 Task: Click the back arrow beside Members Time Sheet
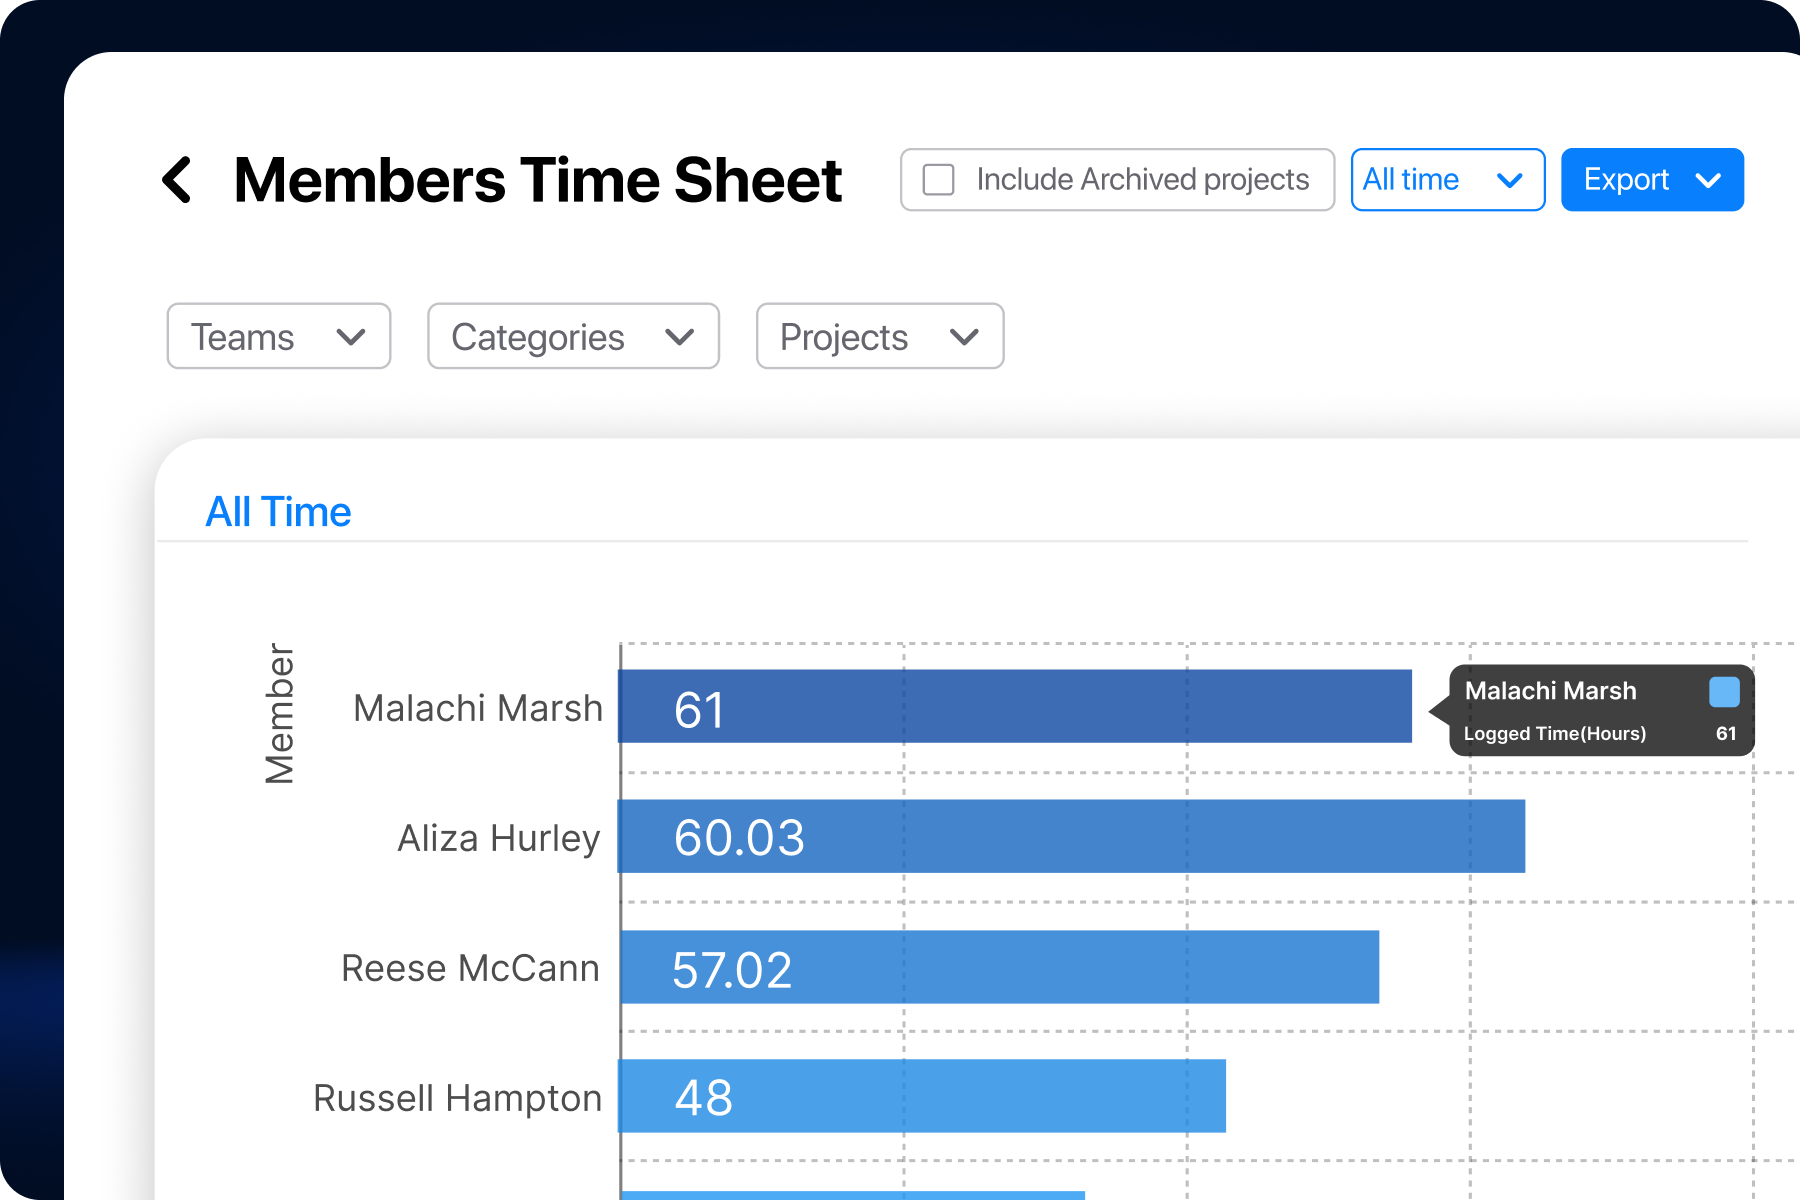176,180
